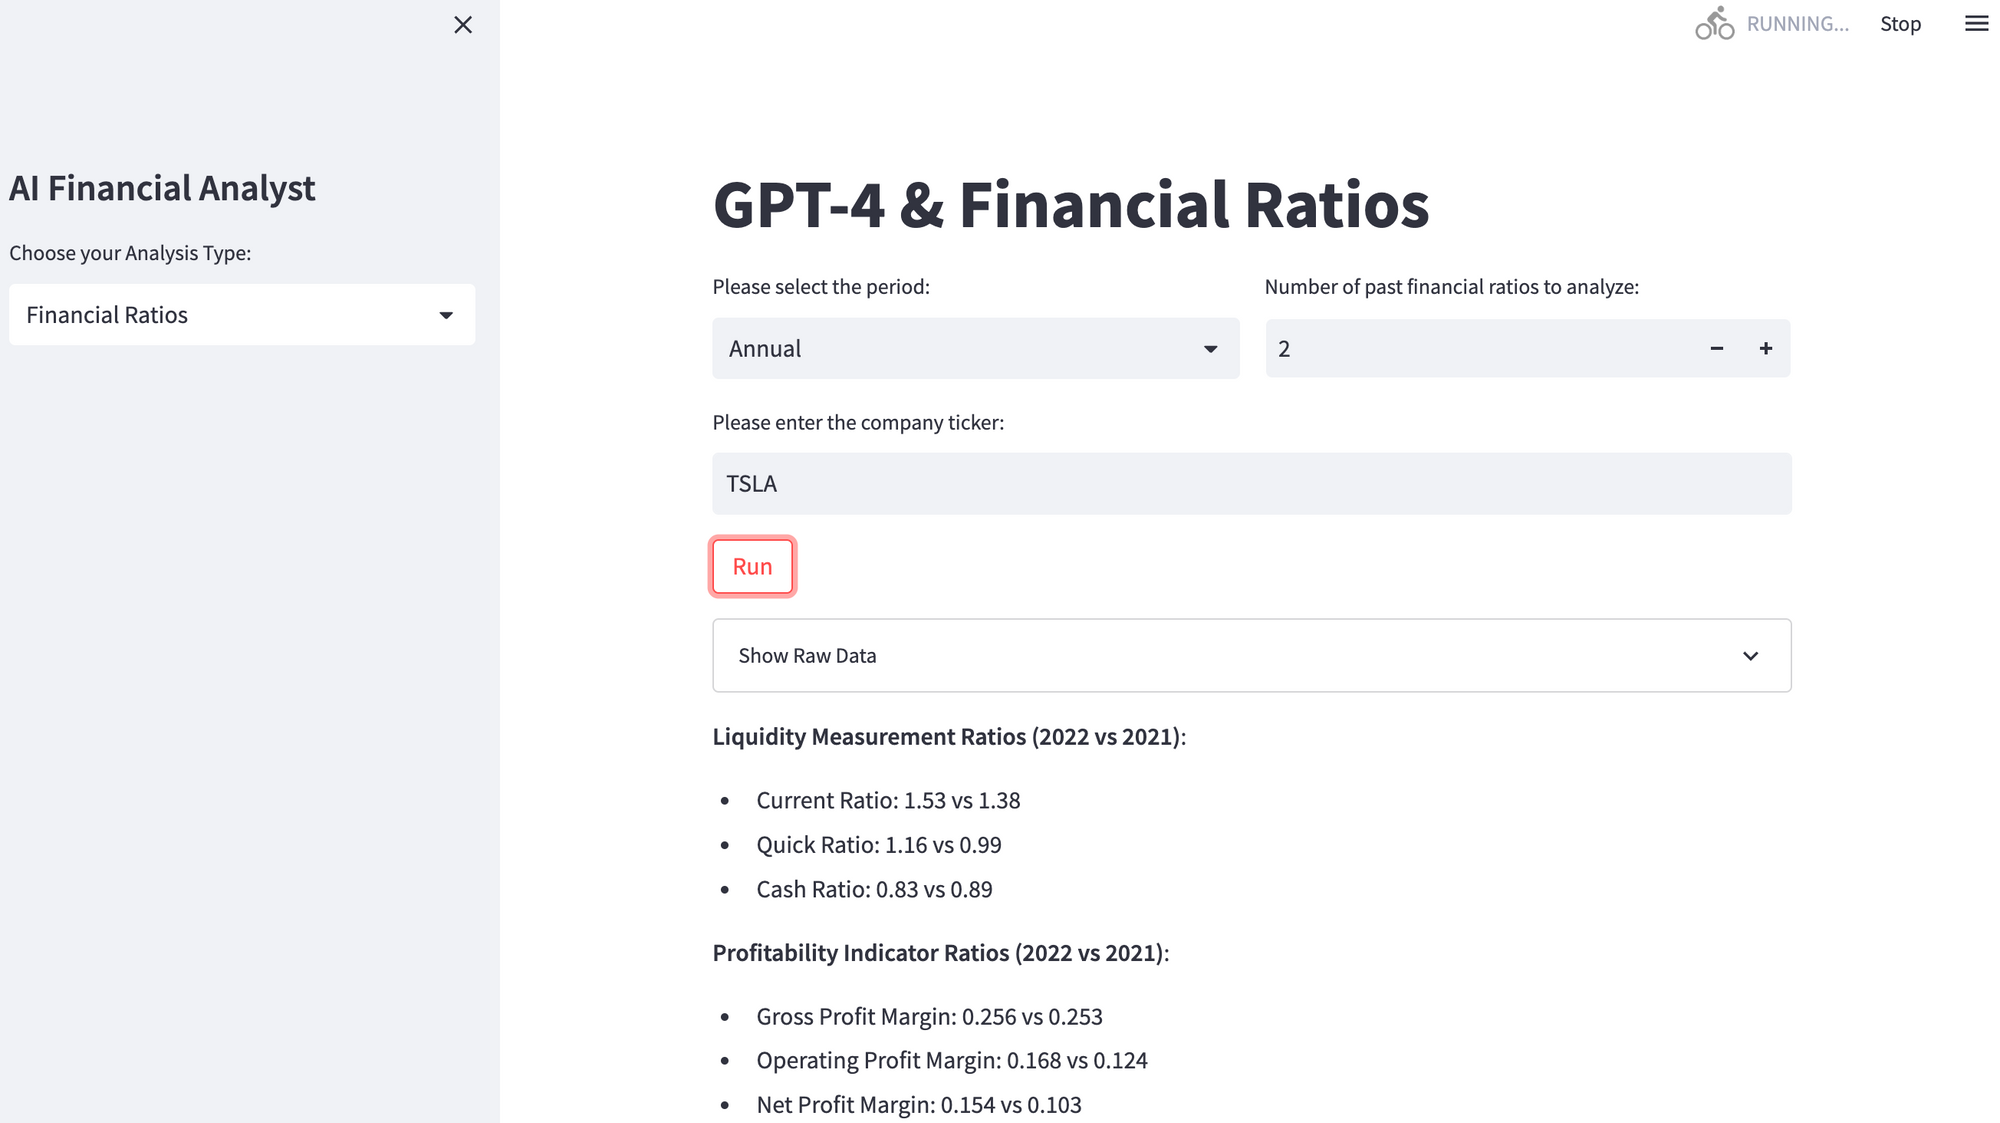Click the Liquidity Measurement Ratios heading

click(948, 737)
